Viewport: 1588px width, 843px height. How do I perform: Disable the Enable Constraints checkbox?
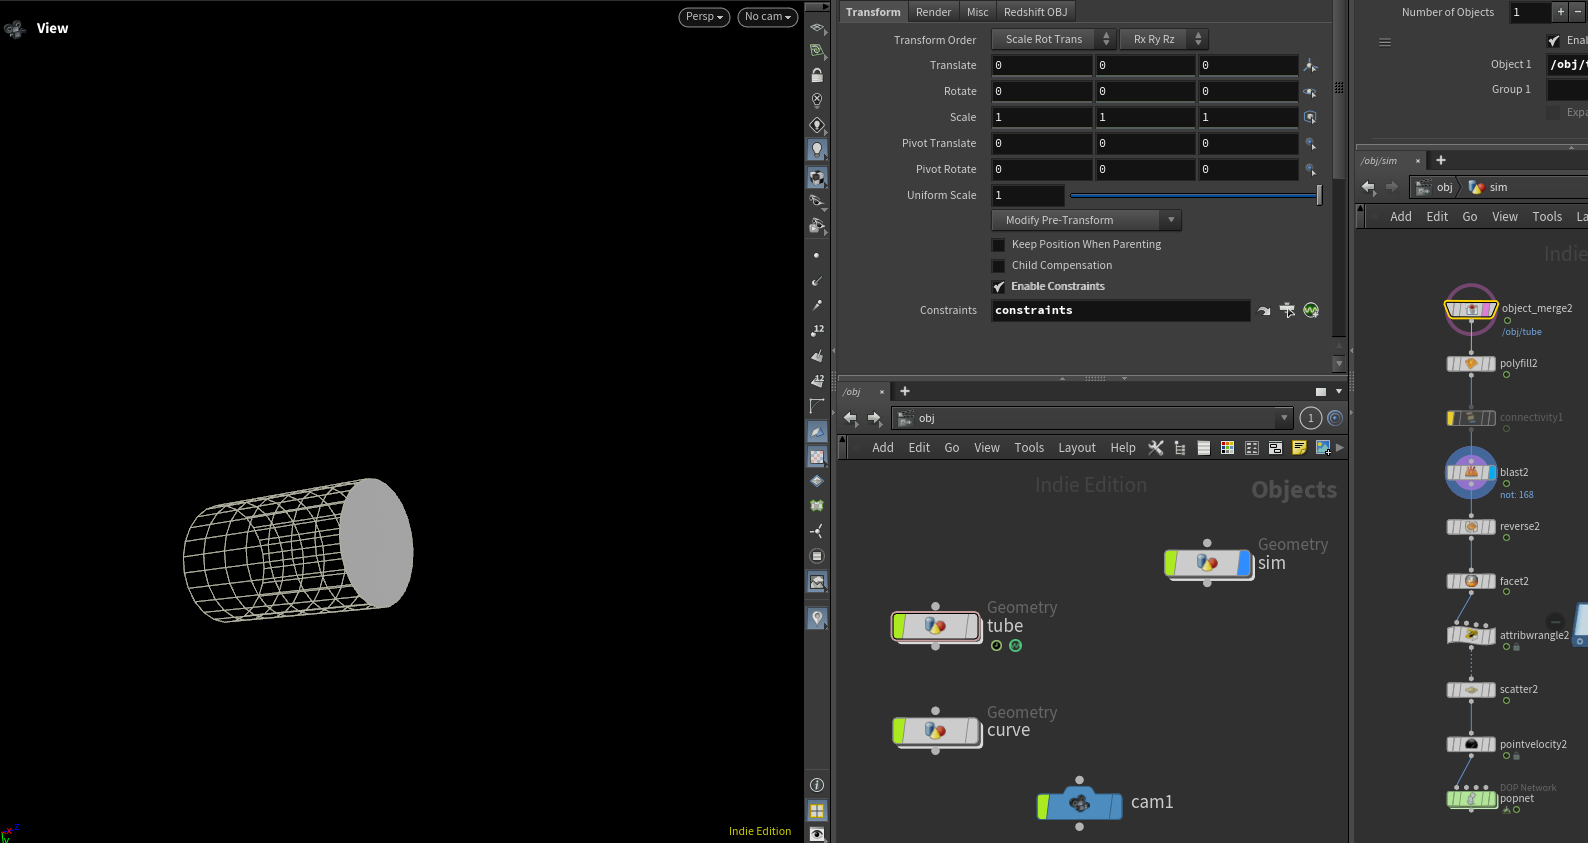(998, 287)
